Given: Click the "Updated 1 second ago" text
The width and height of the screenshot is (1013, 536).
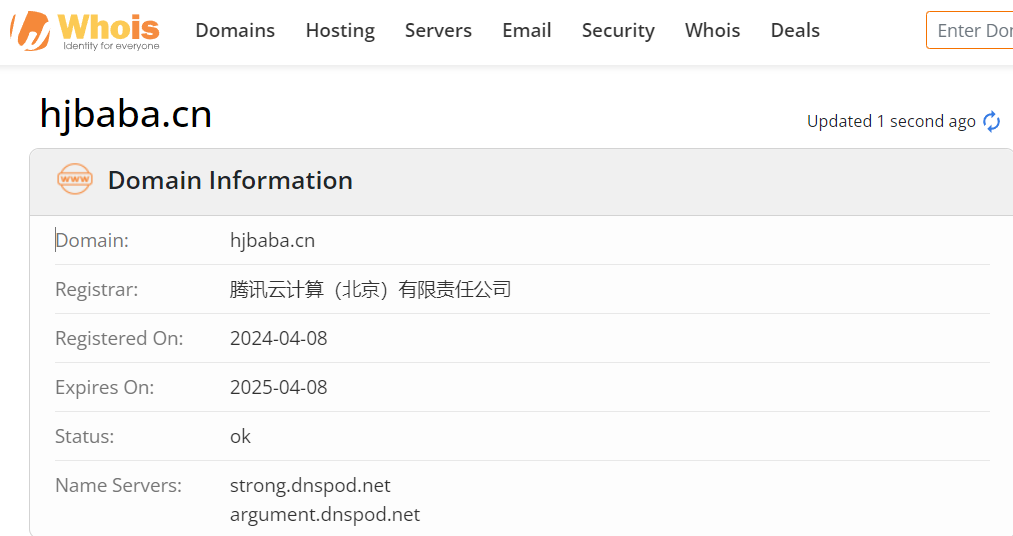Looking at the screenshot, I should tap(891, 121).
